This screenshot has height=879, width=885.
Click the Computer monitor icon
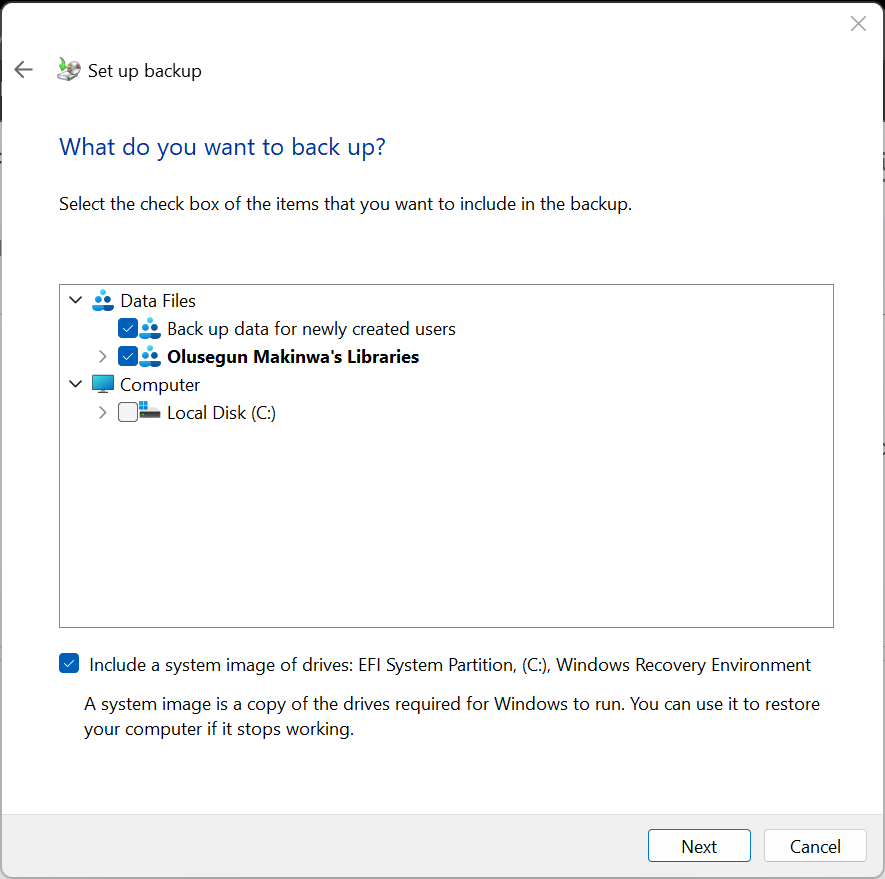pos(103,384)
